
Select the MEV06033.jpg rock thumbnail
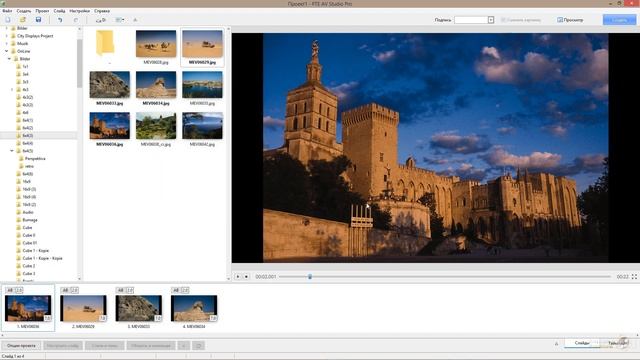[x=109, y=84]
